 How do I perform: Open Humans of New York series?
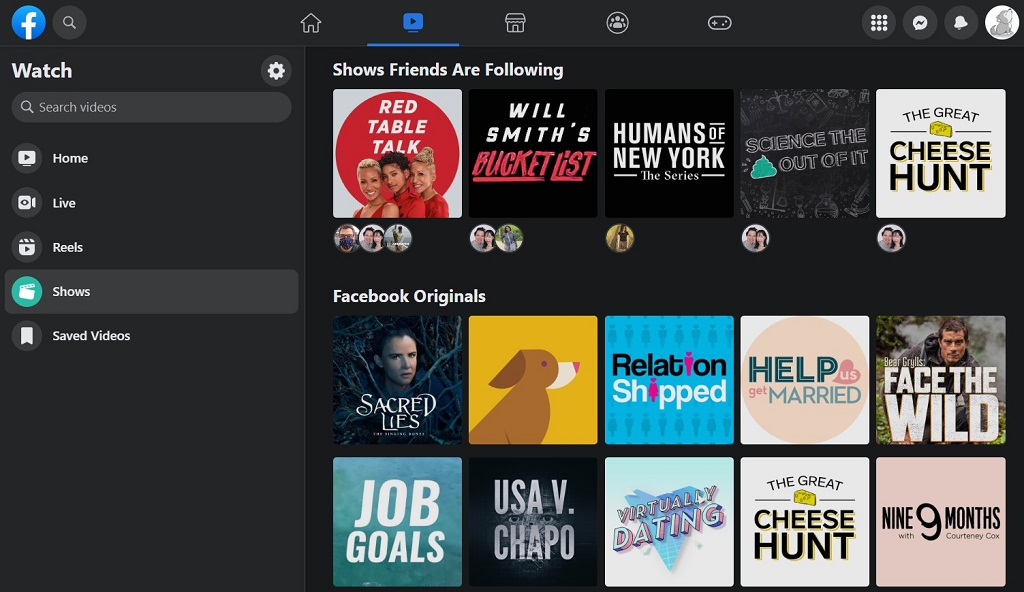tap(669, 154)
